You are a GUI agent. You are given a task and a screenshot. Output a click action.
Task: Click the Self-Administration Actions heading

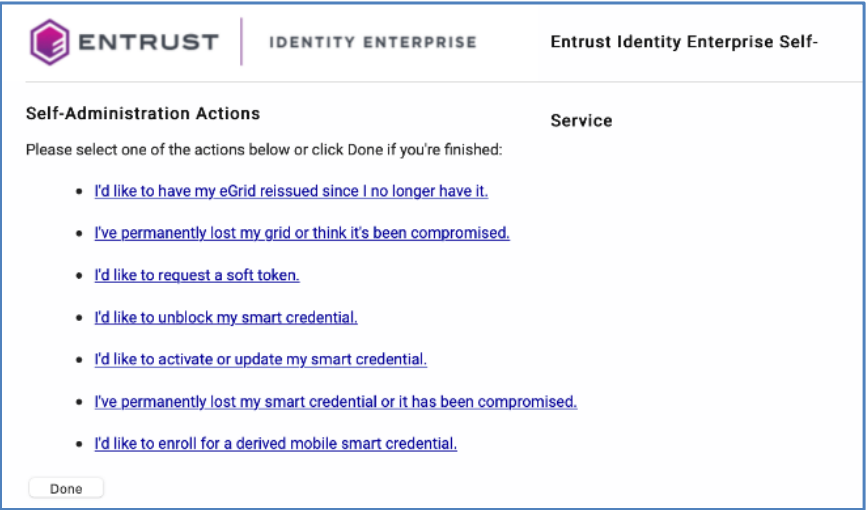coord(142,114)
